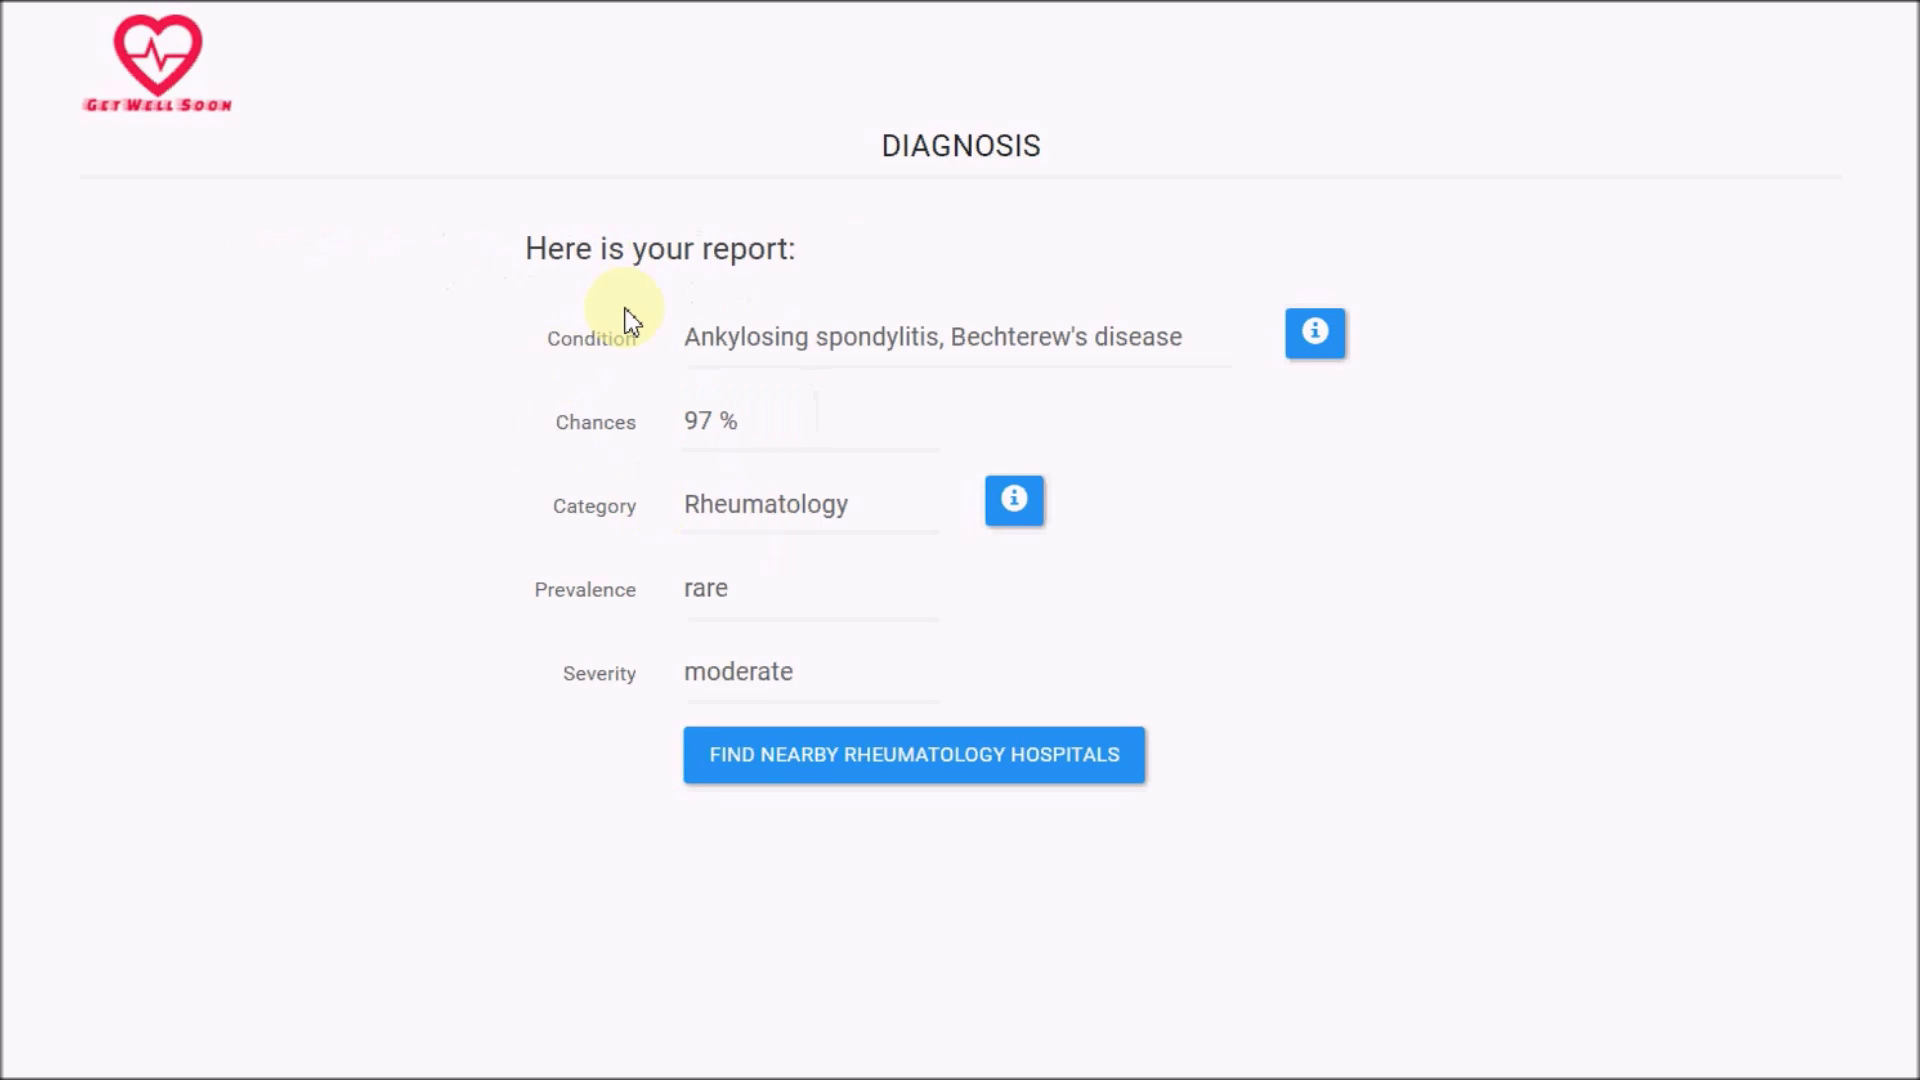Click the Category label
1920x1080 pixels.
[x=594, y=506]
